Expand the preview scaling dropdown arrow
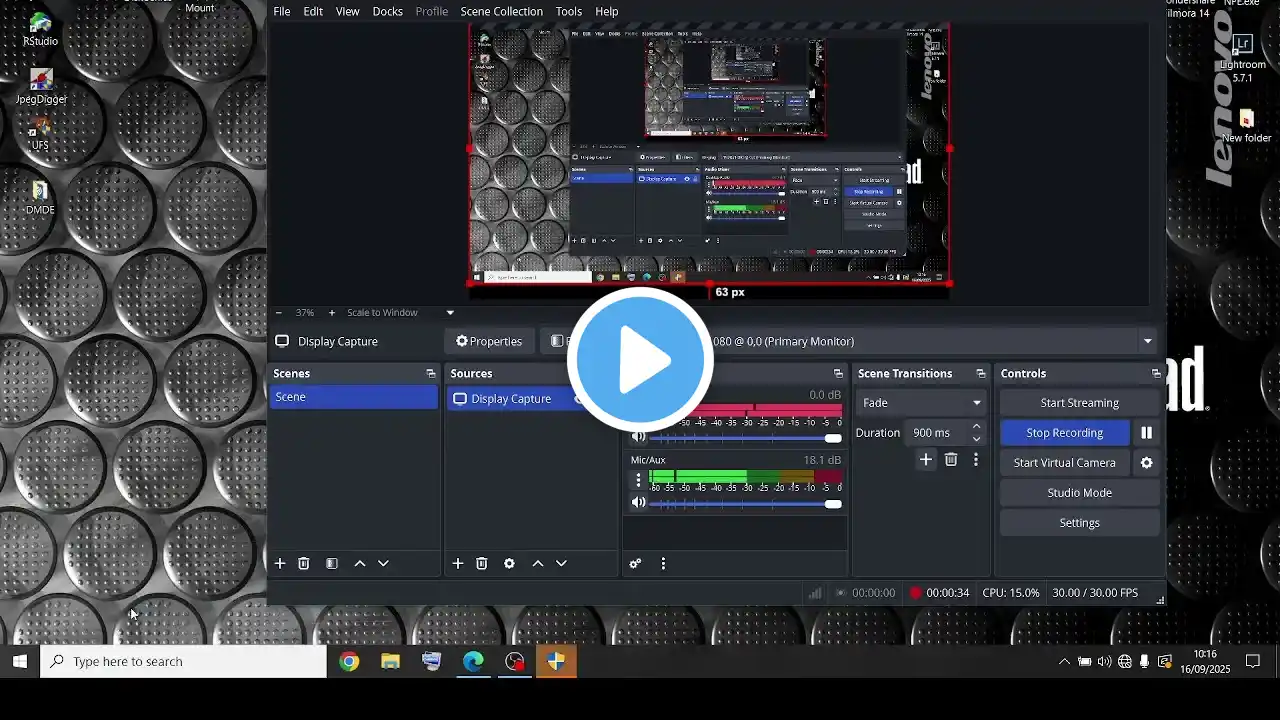 (x=450, y=313)
